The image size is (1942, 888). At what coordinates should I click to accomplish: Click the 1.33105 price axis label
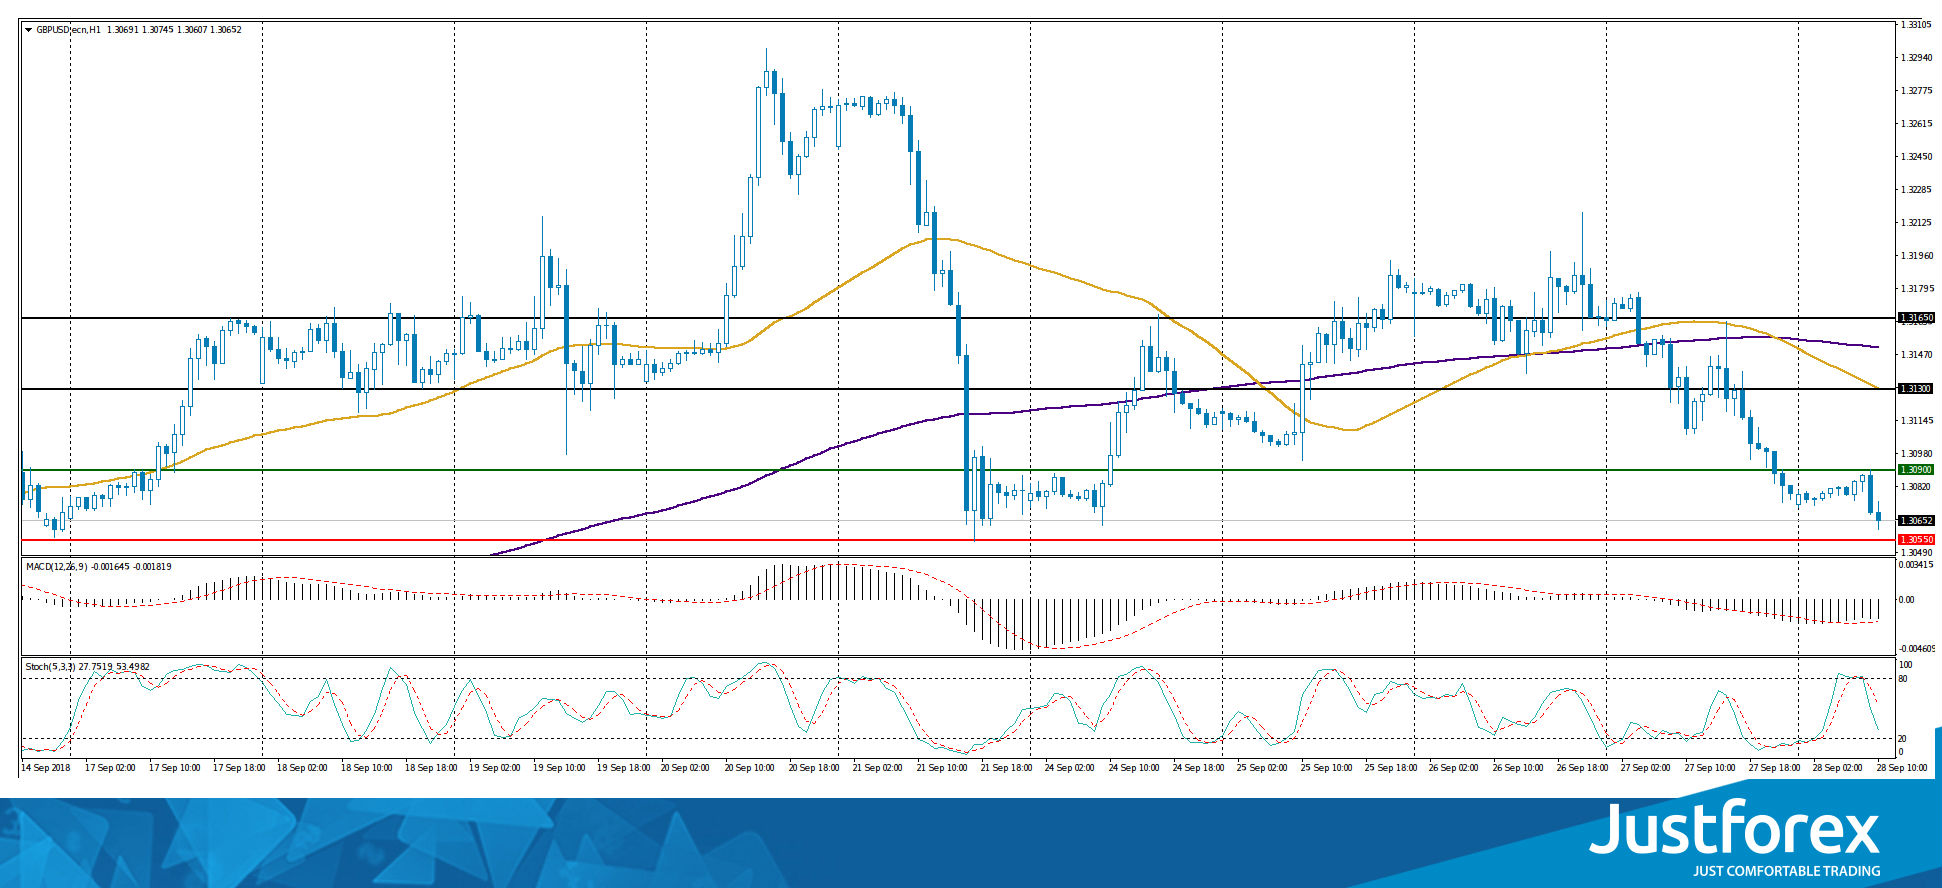pyautogui.click(x=1915, y=25)
